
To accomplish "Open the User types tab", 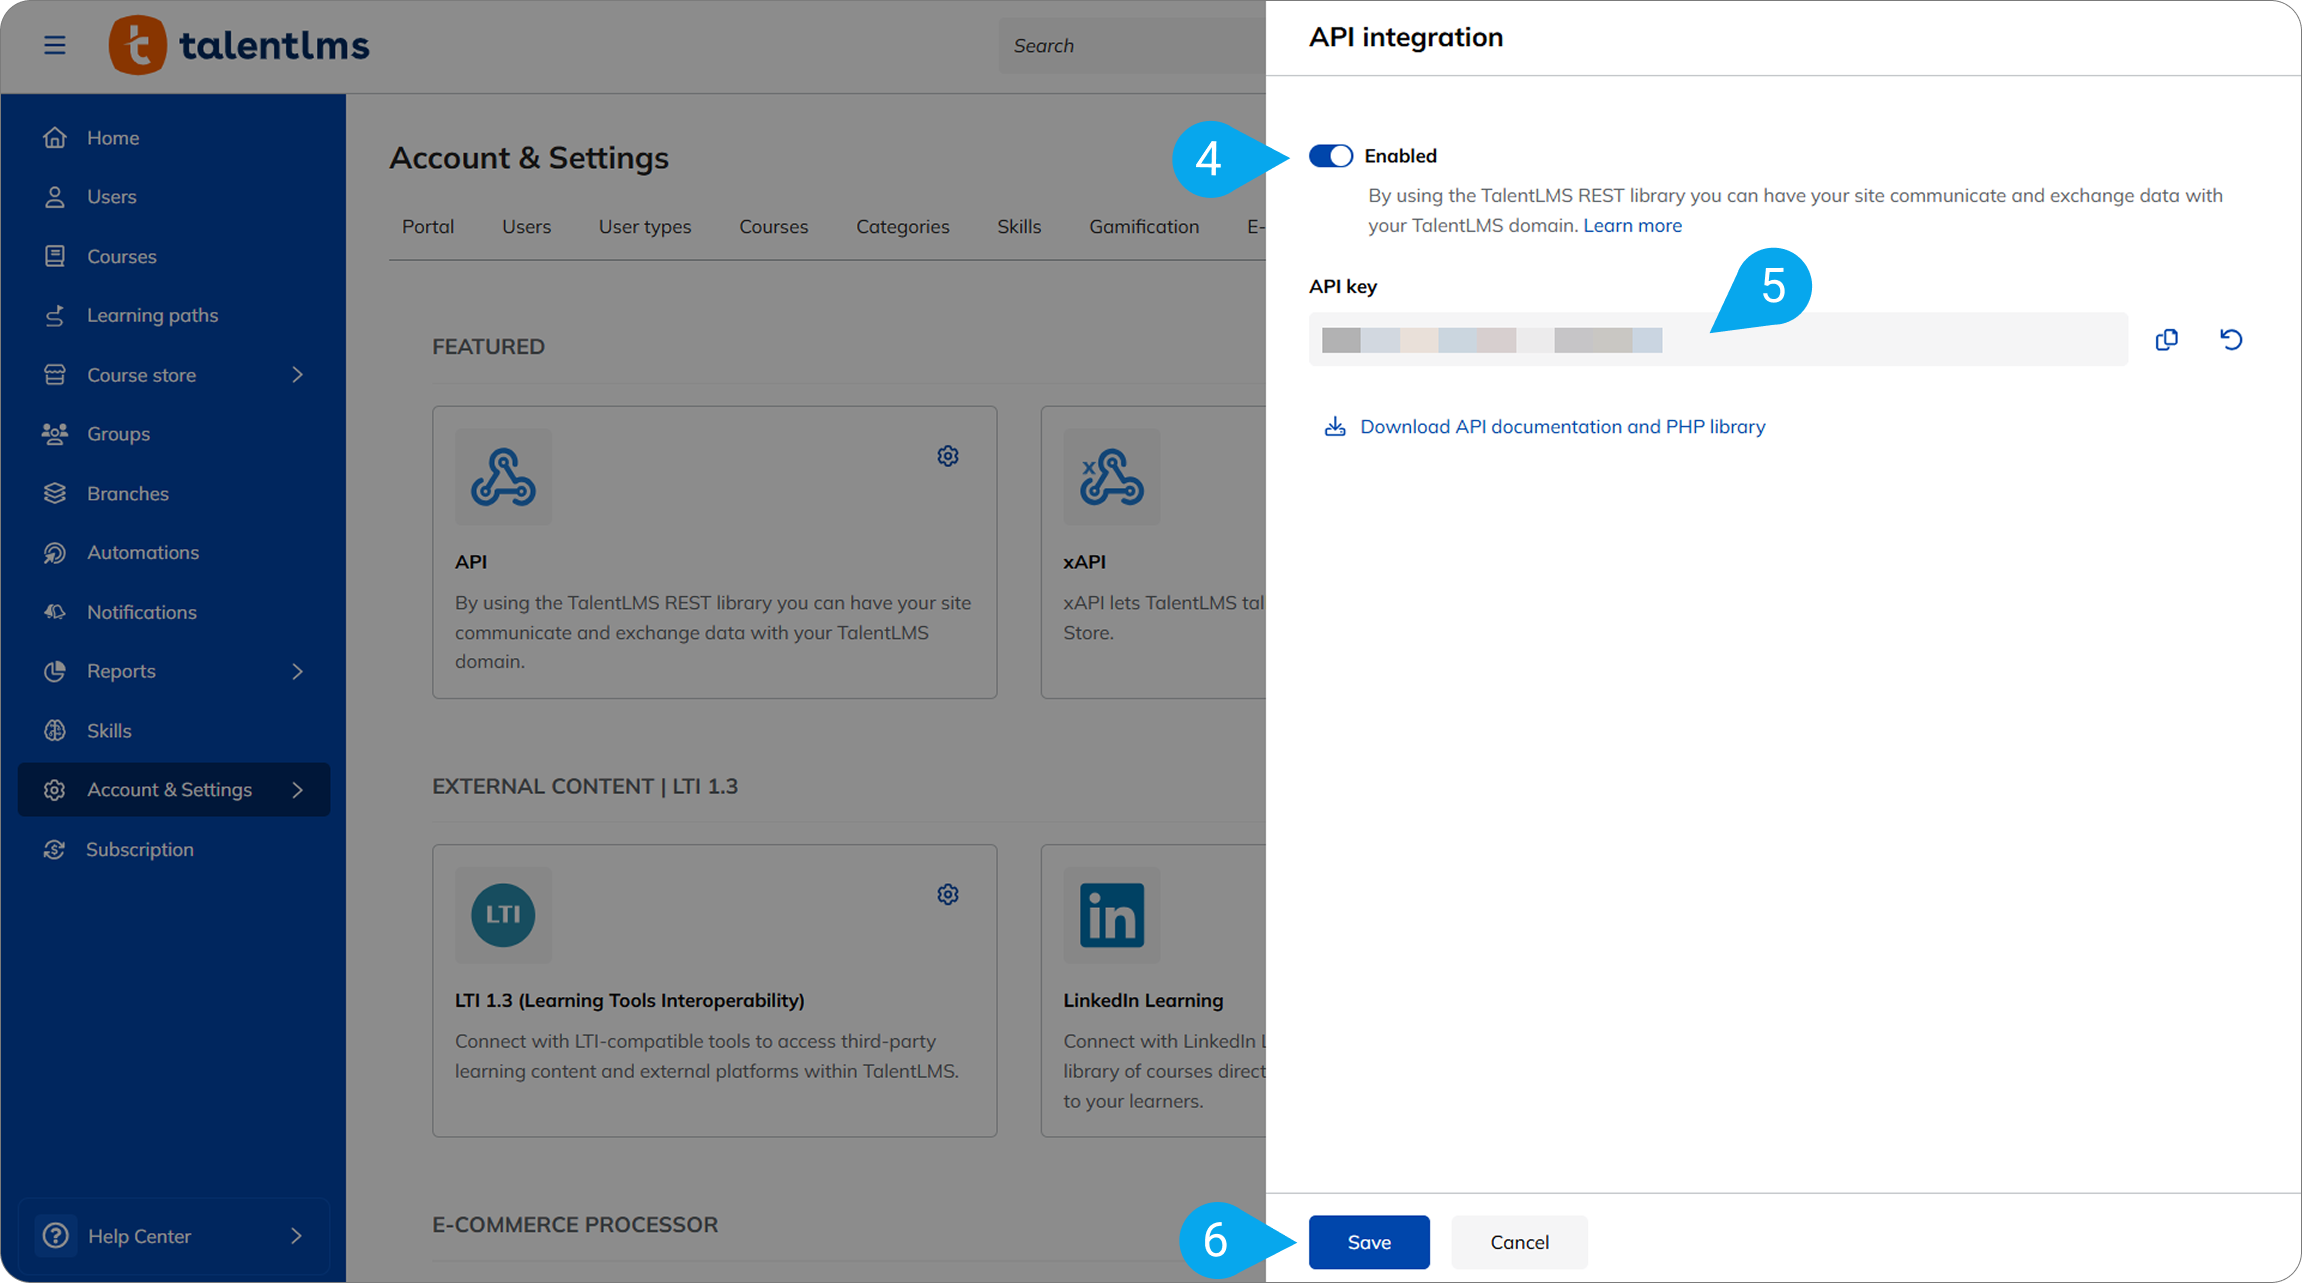I will click(x=644, y=227).
